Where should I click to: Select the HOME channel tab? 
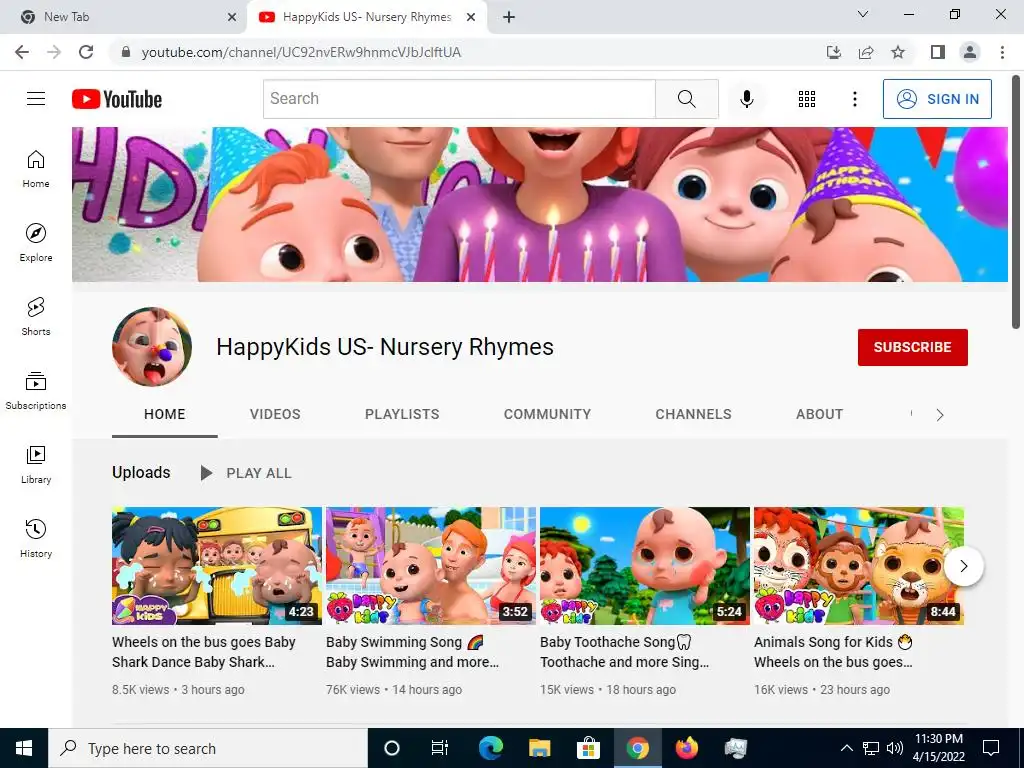(x=165, y=414)
